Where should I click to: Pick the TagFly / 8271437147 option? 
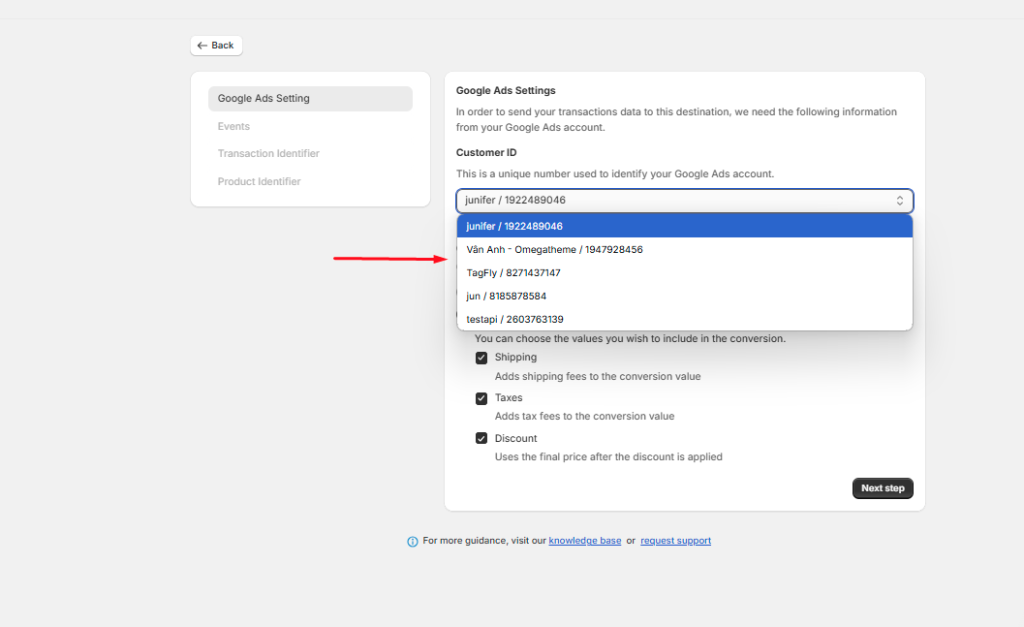pos(684,273)
